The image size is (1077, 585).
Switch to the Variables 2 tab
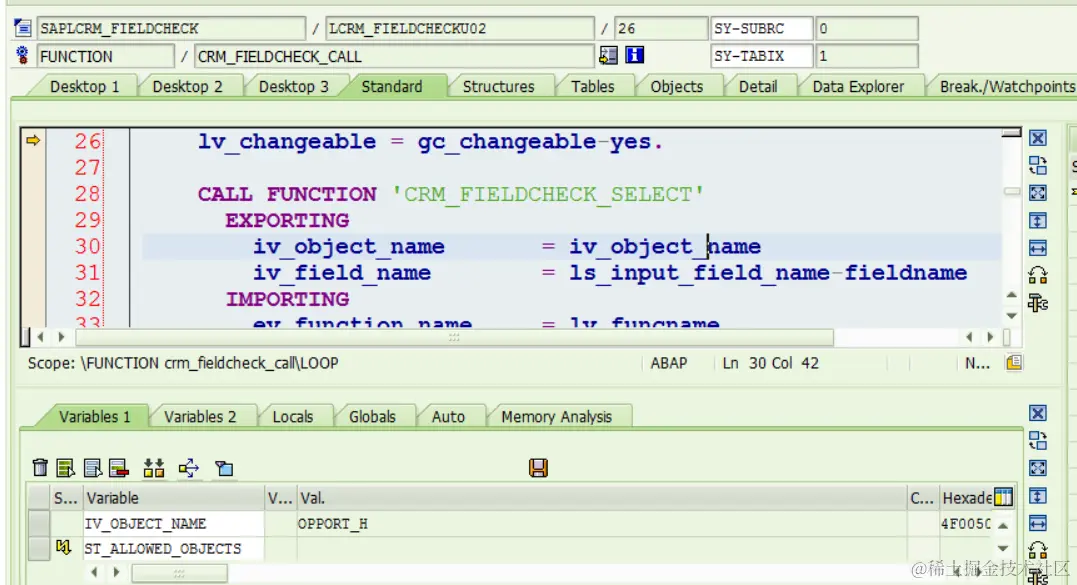pos(200,417)
